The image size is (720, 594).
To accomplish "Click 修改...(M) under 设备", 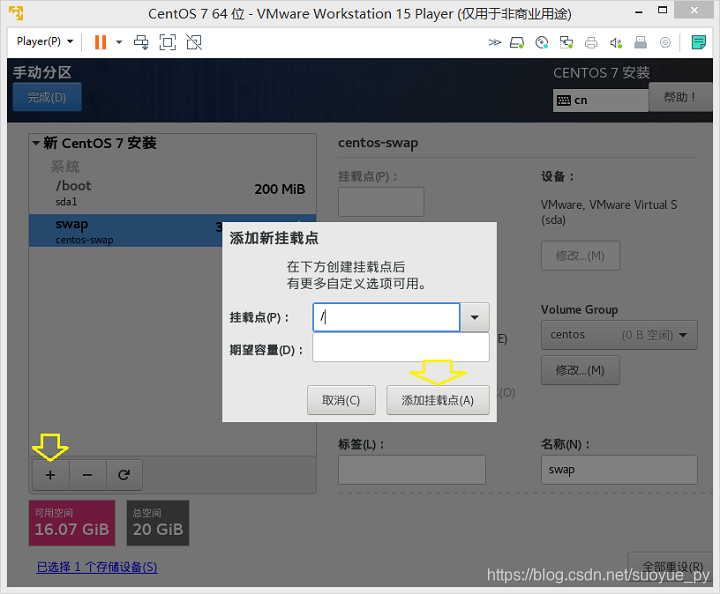I will (580, 256).
